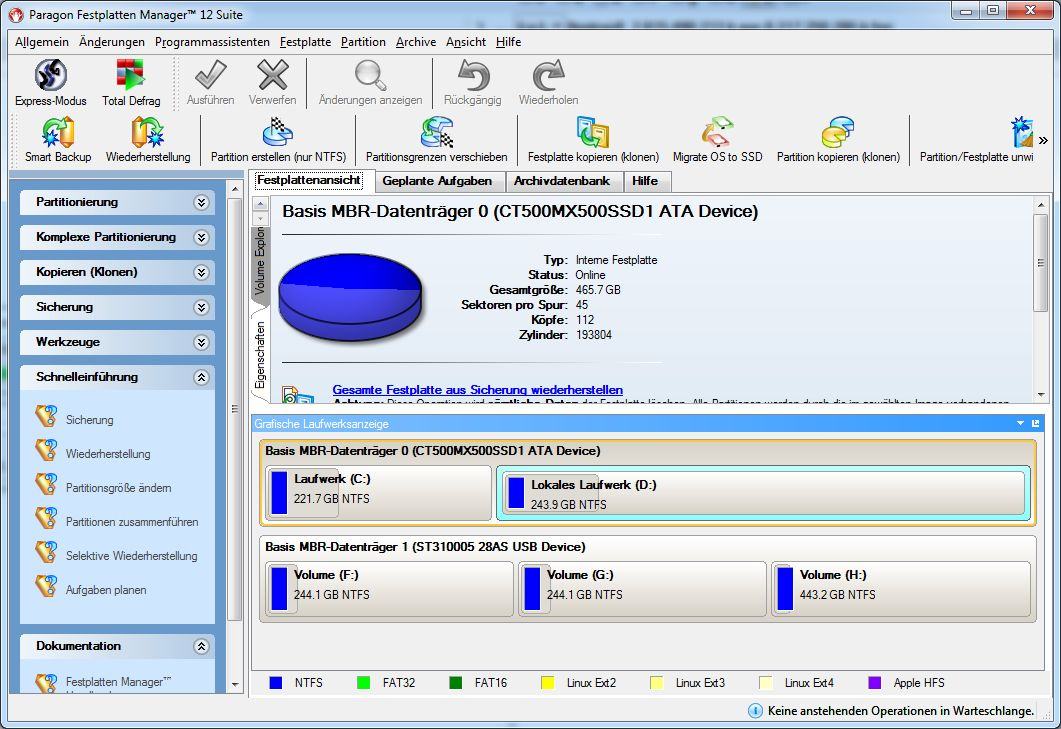This screenshot has width=1061, height=729.
Task: Open Änderungen anzeigen magnifier
Action: (371, 75)
